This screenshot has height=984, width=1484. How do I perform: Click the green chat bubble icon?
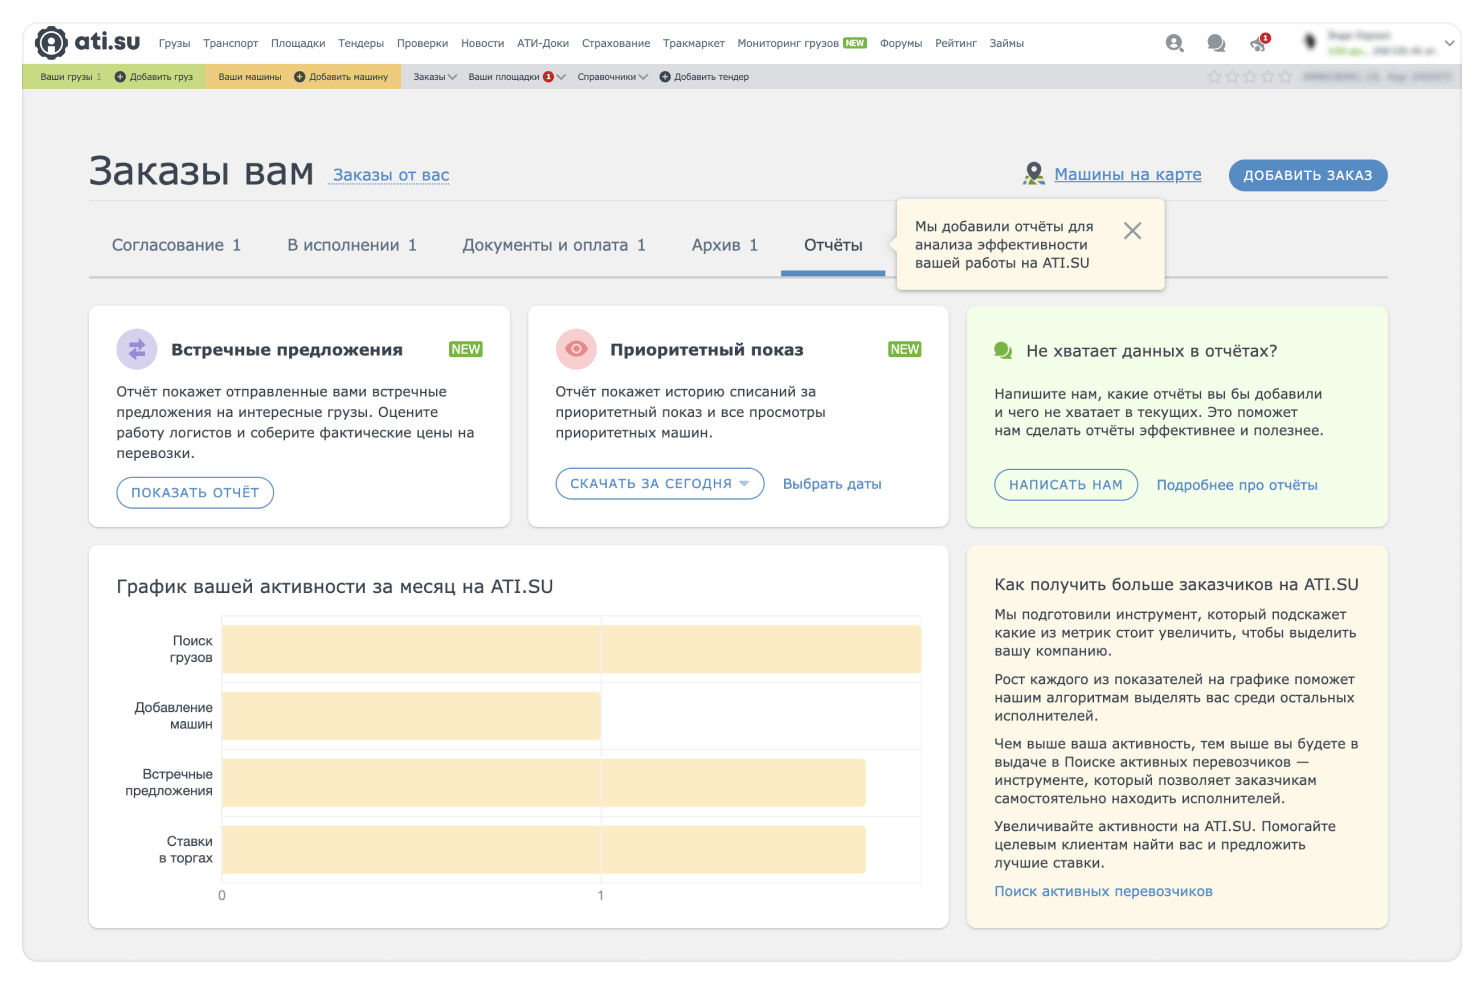[x=1003, y=351]
